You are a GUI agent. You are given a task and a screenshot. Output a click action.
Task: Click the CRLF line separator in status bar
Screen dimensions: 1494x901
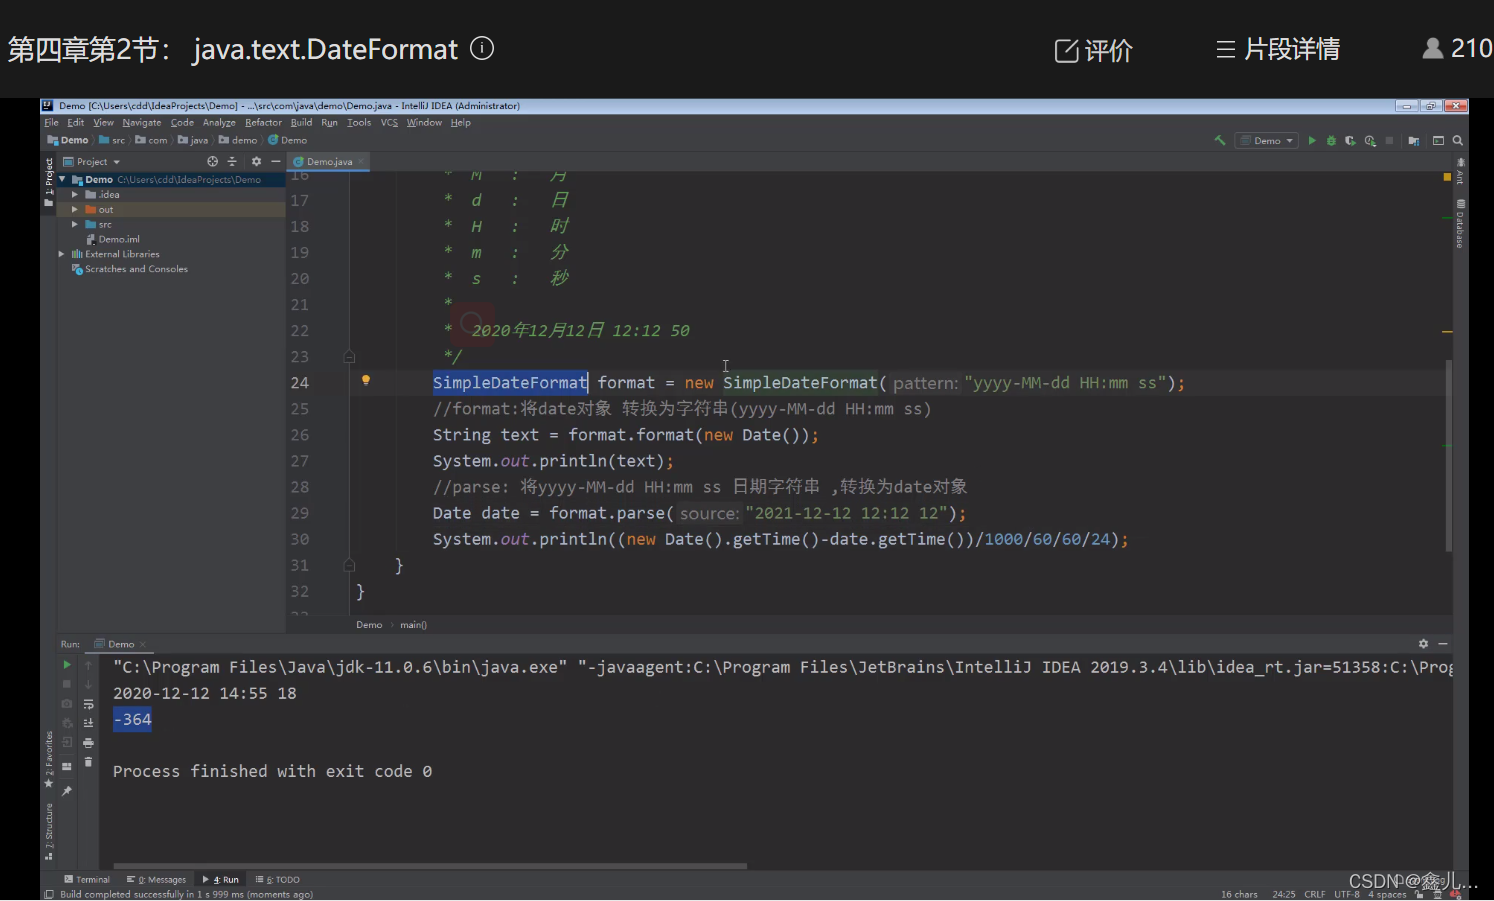pyautogui.click(x=1314, y=894)
